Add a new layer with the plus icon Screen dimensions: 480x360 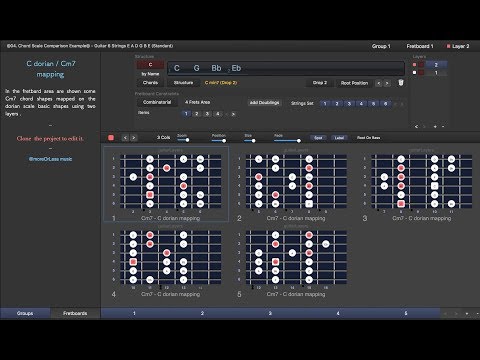pos(435,127)
